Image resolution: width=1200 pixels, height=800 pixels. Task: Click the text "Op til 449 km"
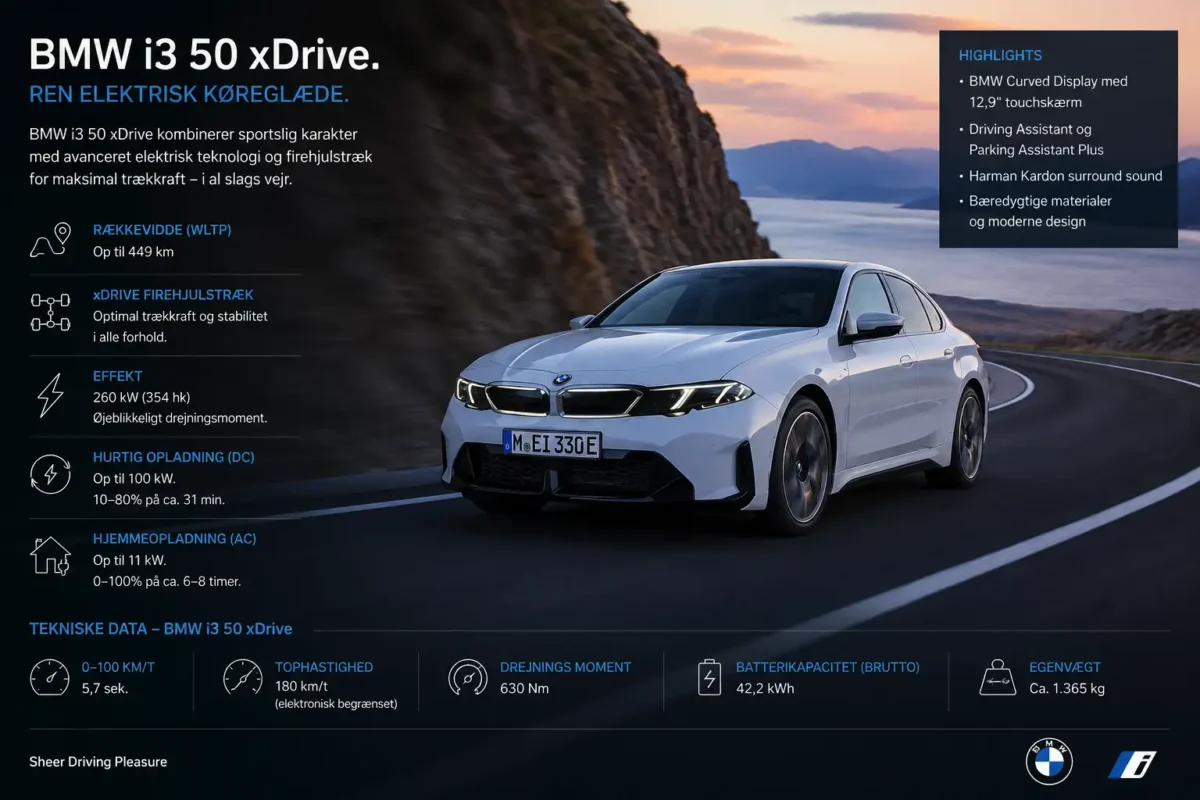click(x=133, y=252)
